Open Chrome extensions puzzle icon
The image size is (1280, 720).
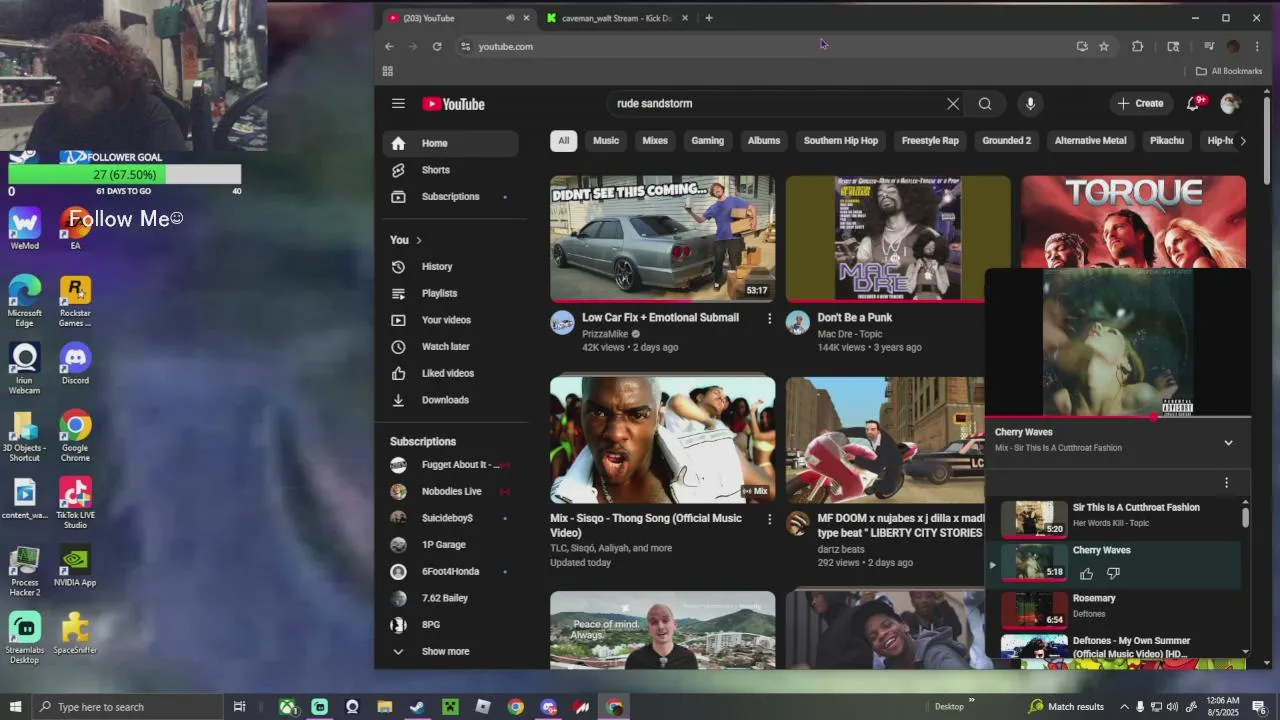coord(1137,46)
